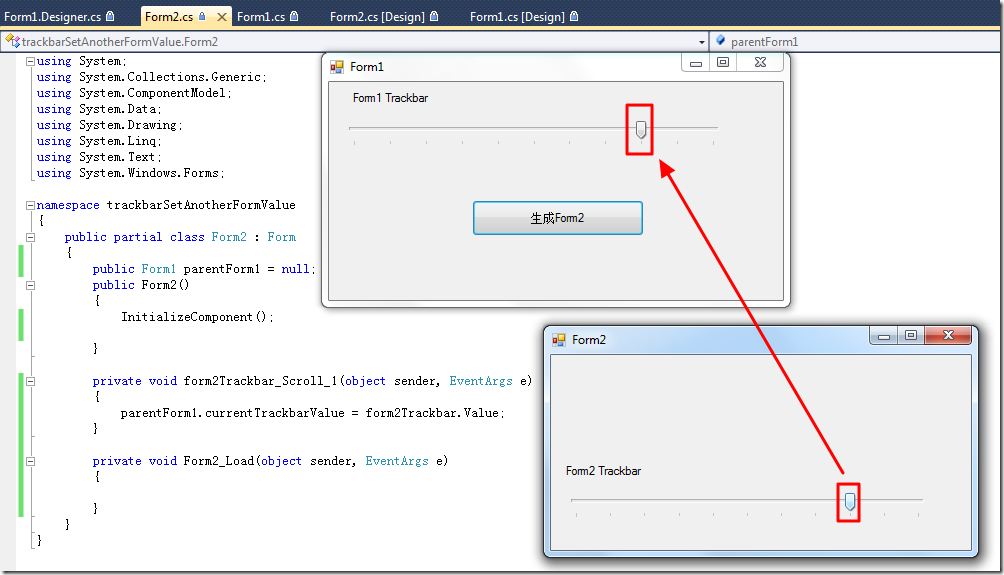1004x575 pixels.
Task: Click the Form1 window title text
Action: [367, 67]
